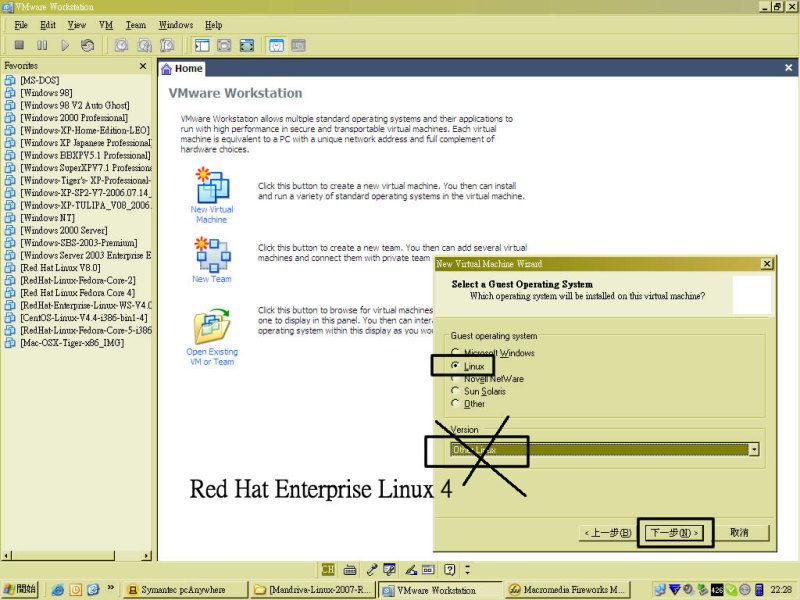Select the Other radio button

tap(455, 403)
